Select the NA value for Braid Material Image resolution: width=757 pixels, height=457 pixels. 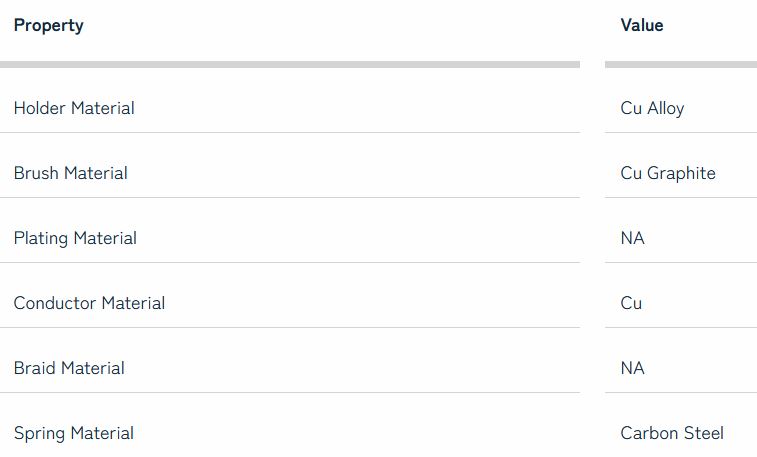point(632,368)
